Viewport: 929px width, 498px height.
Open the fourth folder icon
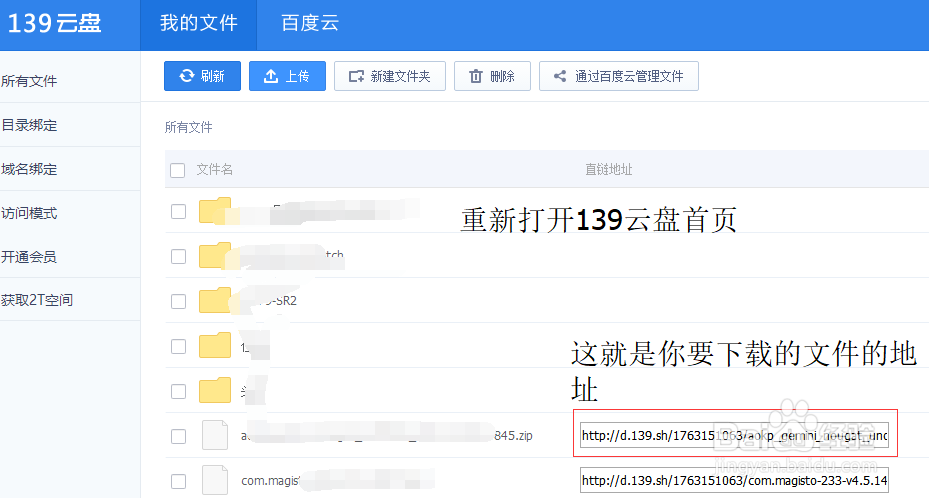tap(214, 345)
